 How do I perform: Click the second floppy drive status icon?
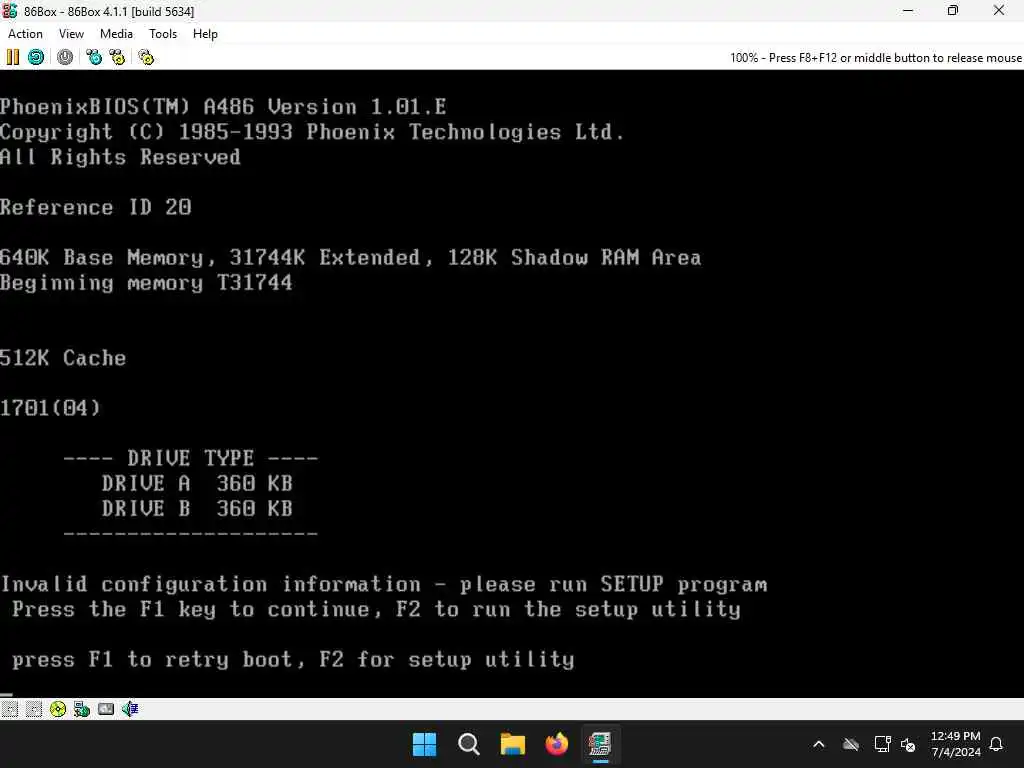[x=33, y=709]
